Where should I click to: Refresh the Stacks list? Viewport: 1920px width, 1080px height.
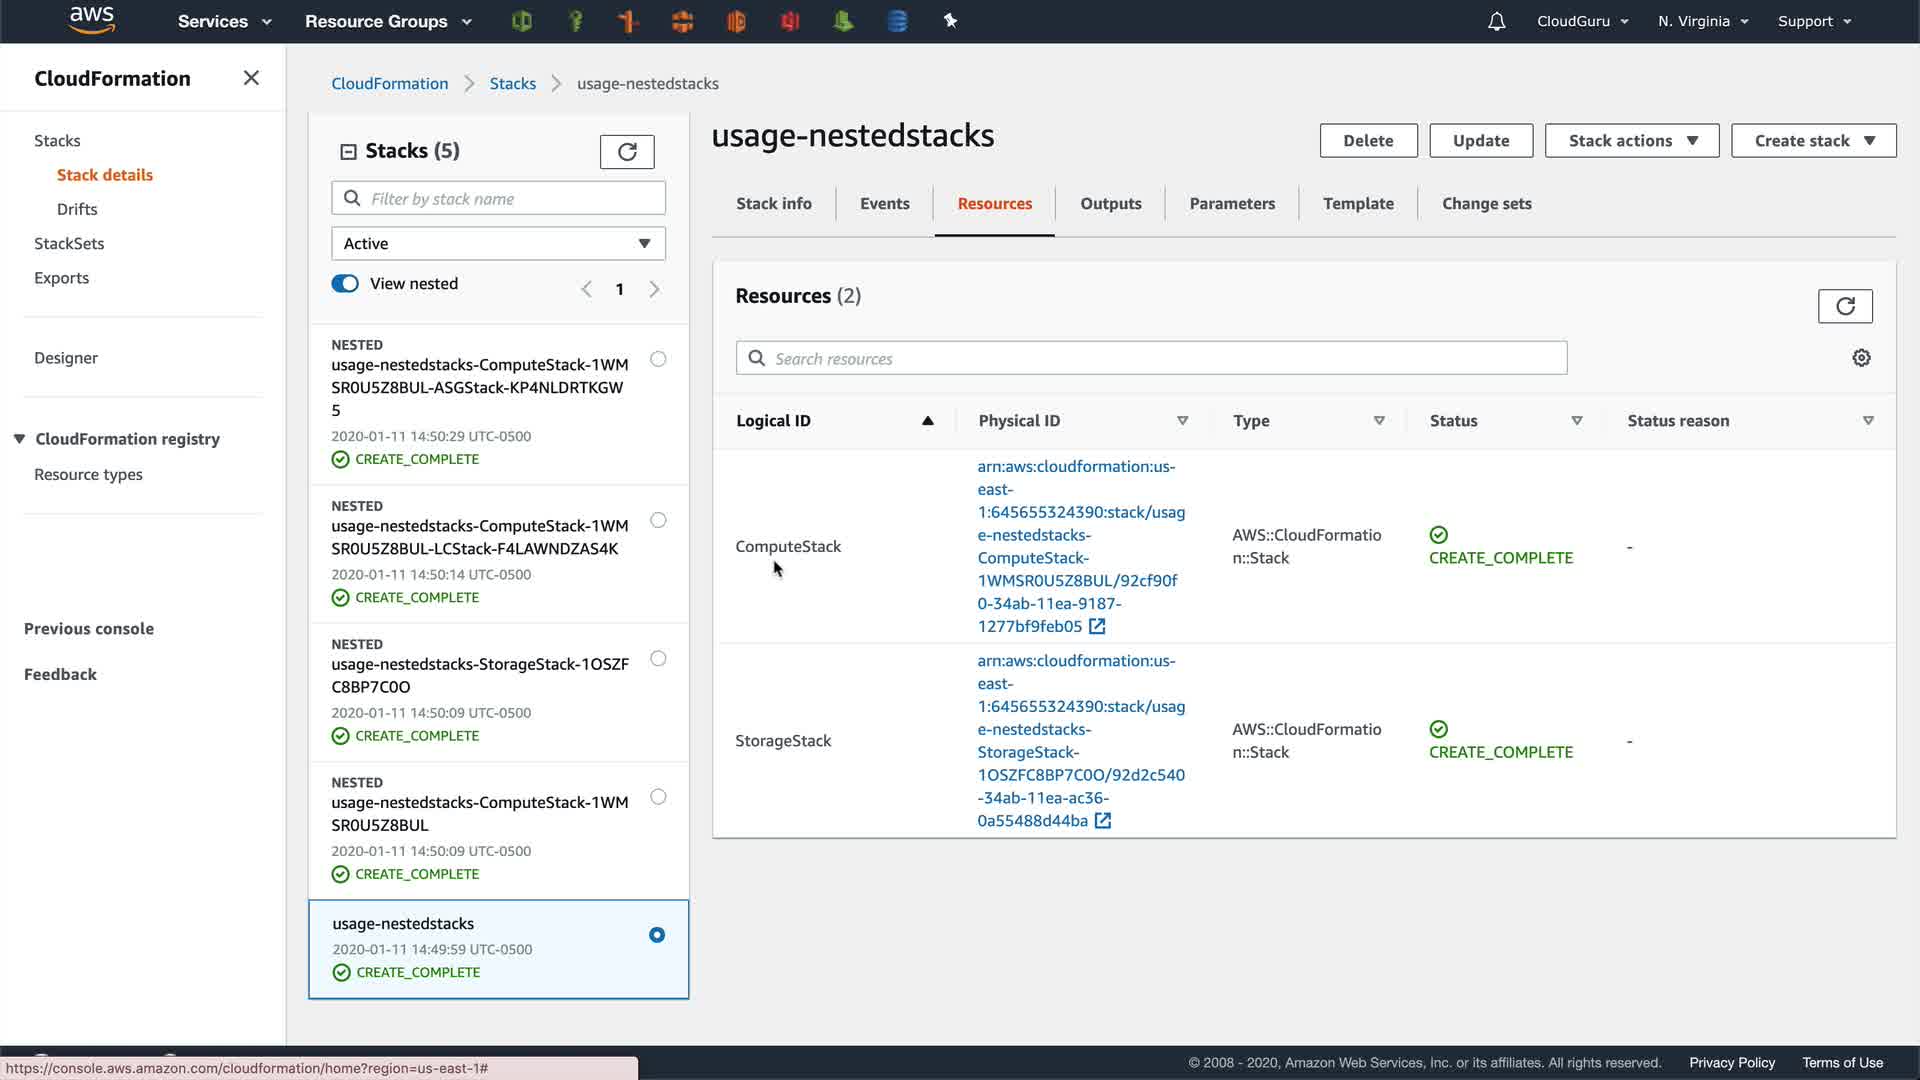click(627, 152)
